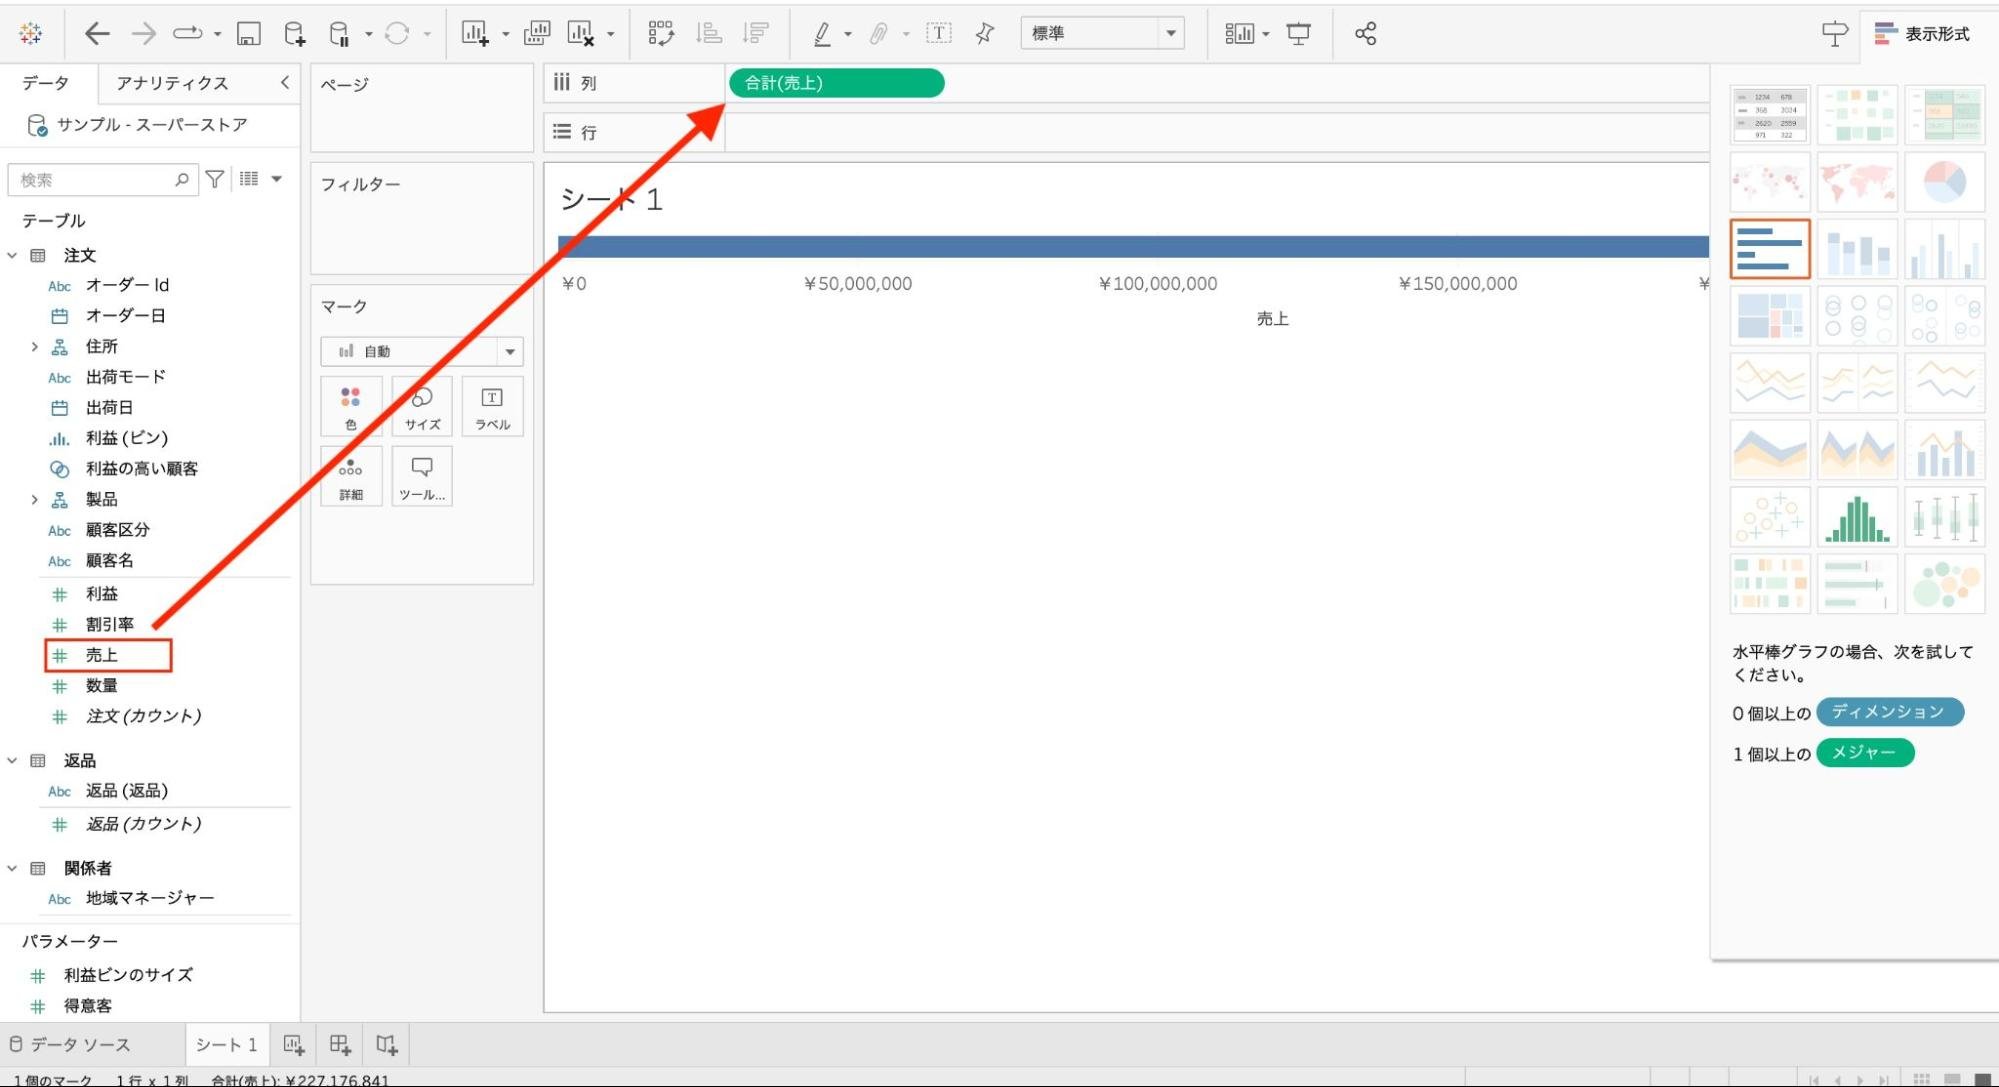Click the redo forward arrow
The height and width of the screenshot is (1087, 1999).
click(143, 33)
